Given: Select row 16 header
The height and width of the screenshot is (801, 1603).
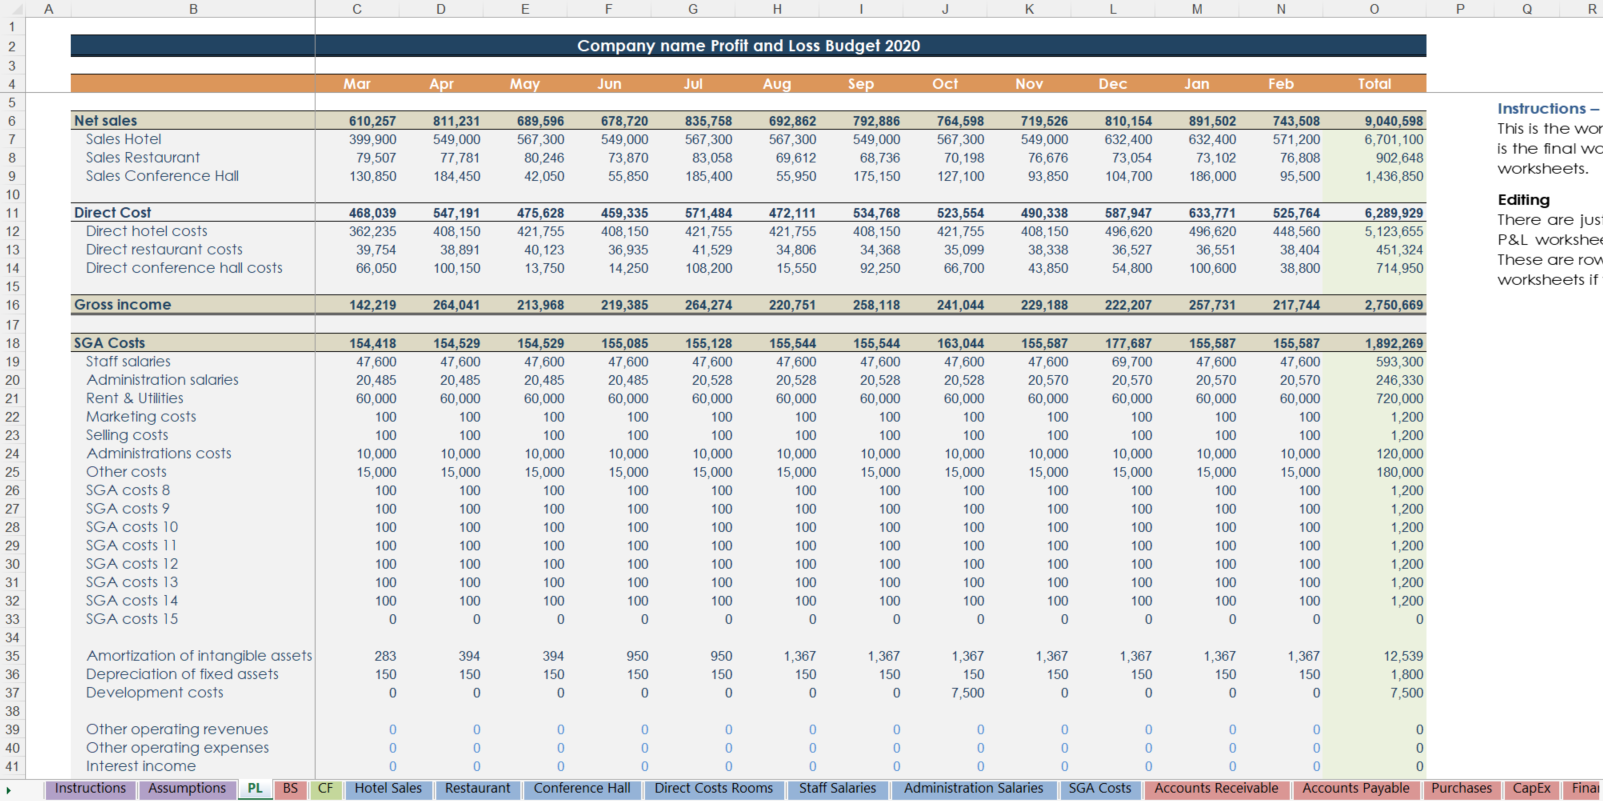Looking at the screenshot, I should click(x=12, y=305).
